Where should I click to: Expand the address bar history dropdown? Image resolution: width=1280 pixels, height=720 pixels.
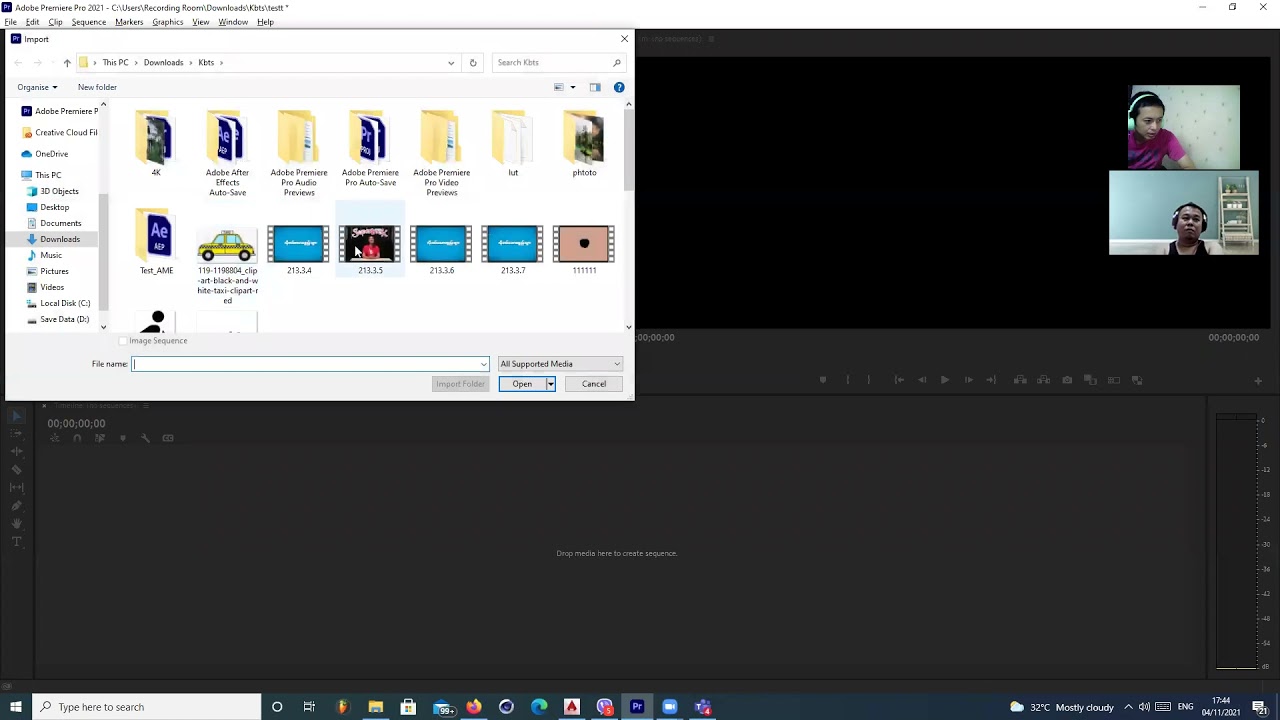[451, 63]
